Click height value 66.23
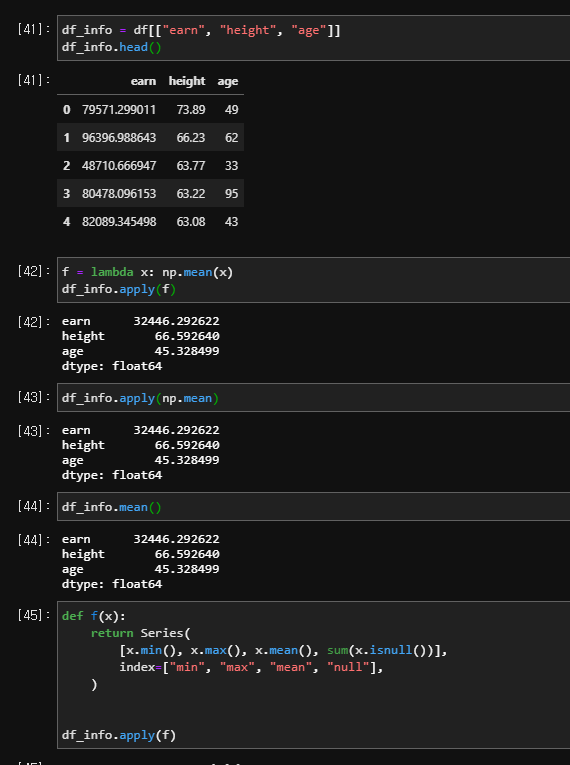570x765 pixels. tap(191, 138)
